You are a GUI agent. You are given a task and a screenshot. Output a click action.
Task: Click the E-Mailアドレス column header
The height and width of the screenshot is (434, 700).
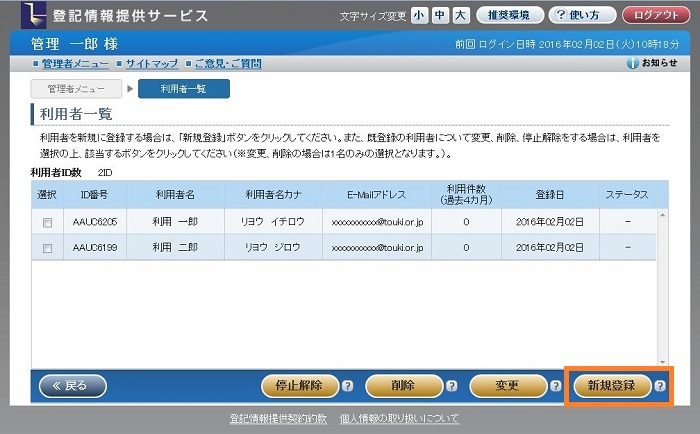pos(377,195)
